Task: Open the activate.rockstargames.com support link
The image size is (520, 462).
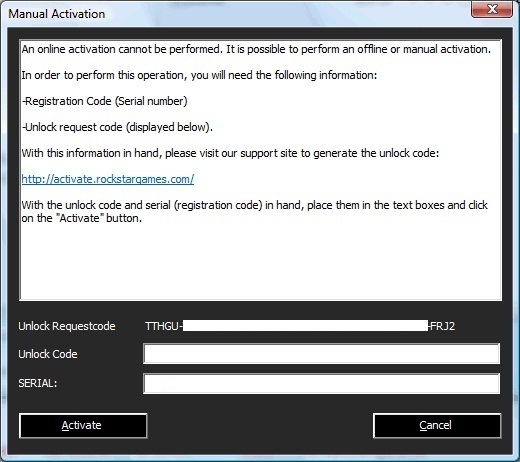Action: point(108,179)
